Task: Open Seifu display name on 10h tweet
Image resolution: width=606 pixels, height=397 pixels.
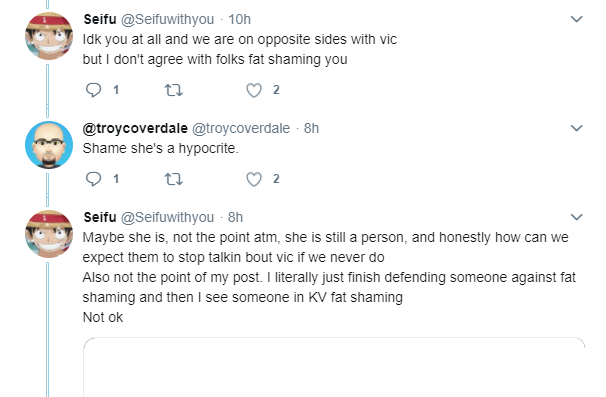Action: click(x=100, y=19)
